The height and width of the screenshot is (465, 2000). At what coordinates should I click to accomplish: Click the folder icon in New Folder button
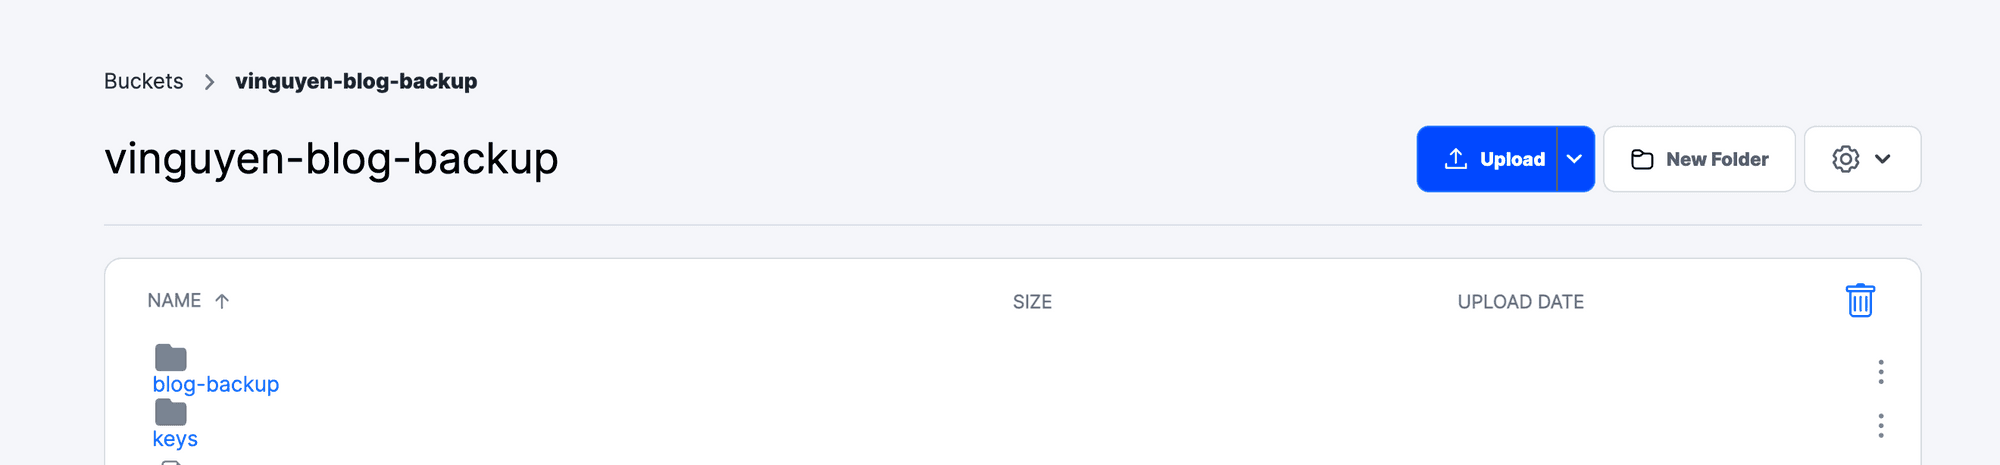[1642, 159]
